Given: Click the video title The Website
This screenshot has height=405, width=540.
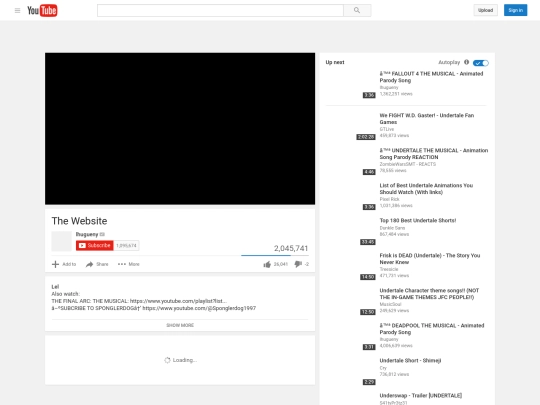Looking at the screenshot, I should tap(79, 221).
